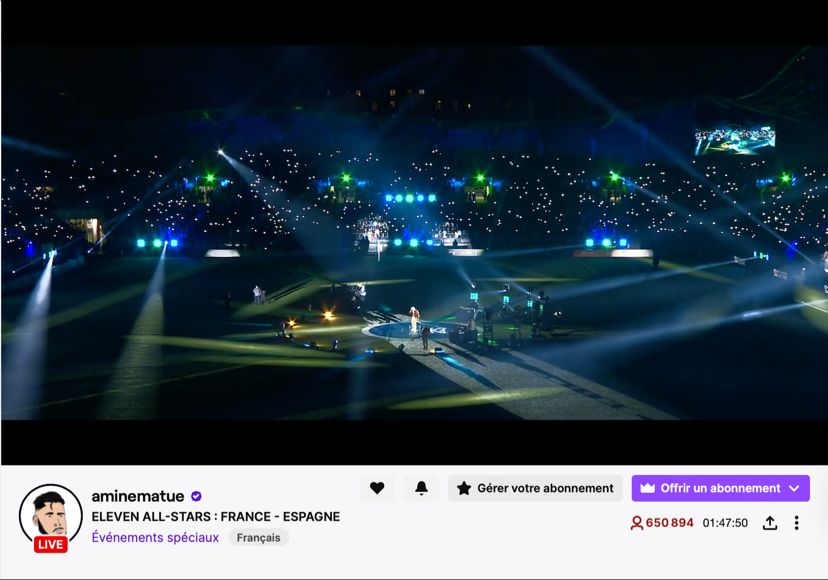This screenshot has height=580, width=828.
Task: Click the share upload icon
Action: pyautogui.click(x=770, y=523)
